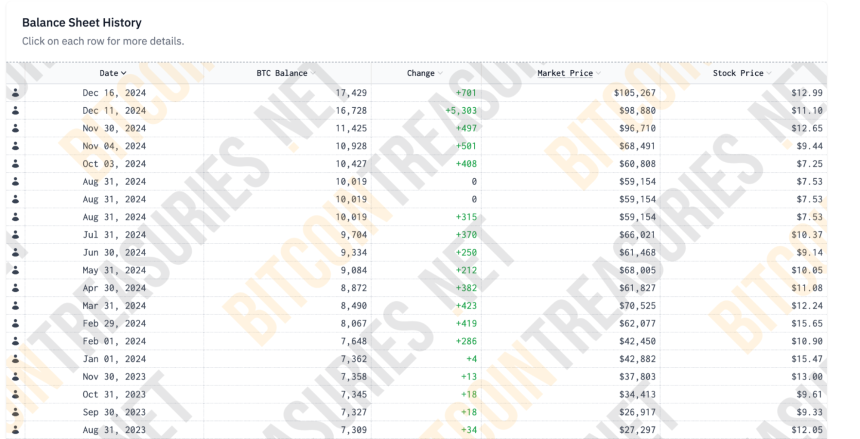Open the Jun 30, 2024 row details
This screenshot has height=439, width=860.
pos(416,252)
